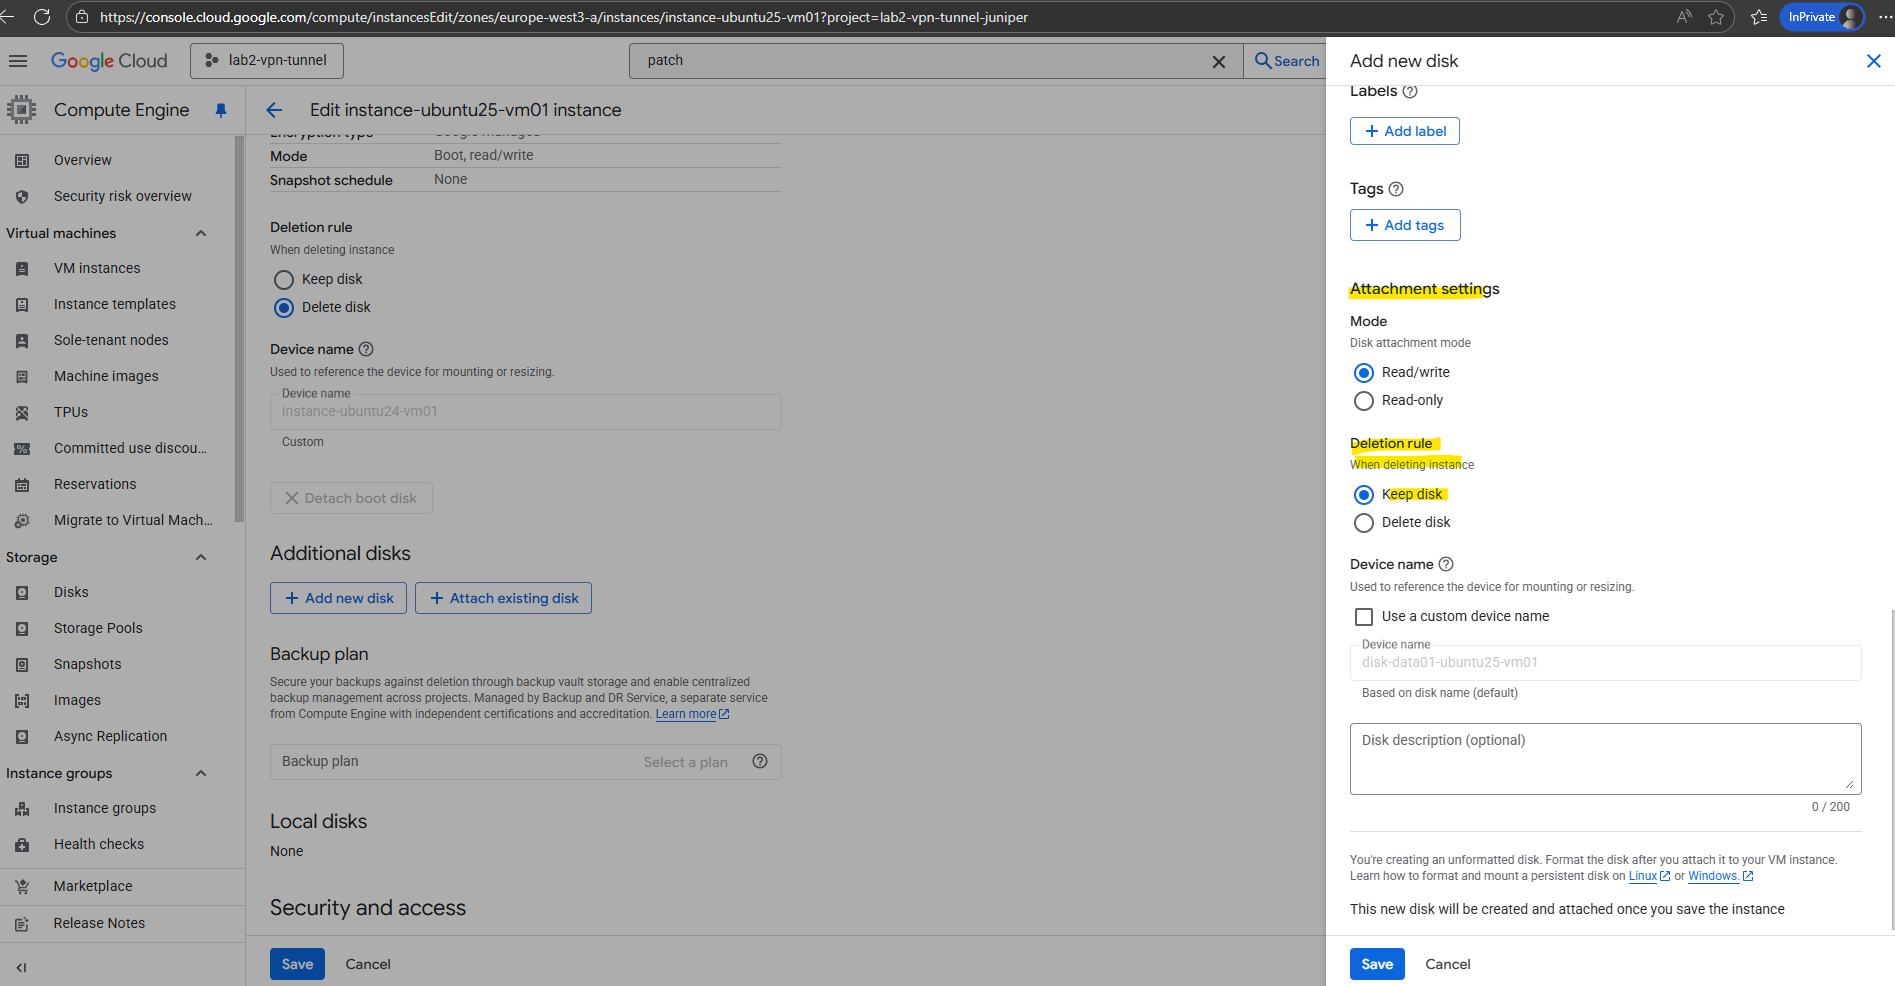This screenshot has height=986, width=1895.
Task: Collapse the Virtual machines section
Action: [x=201, y=233]
